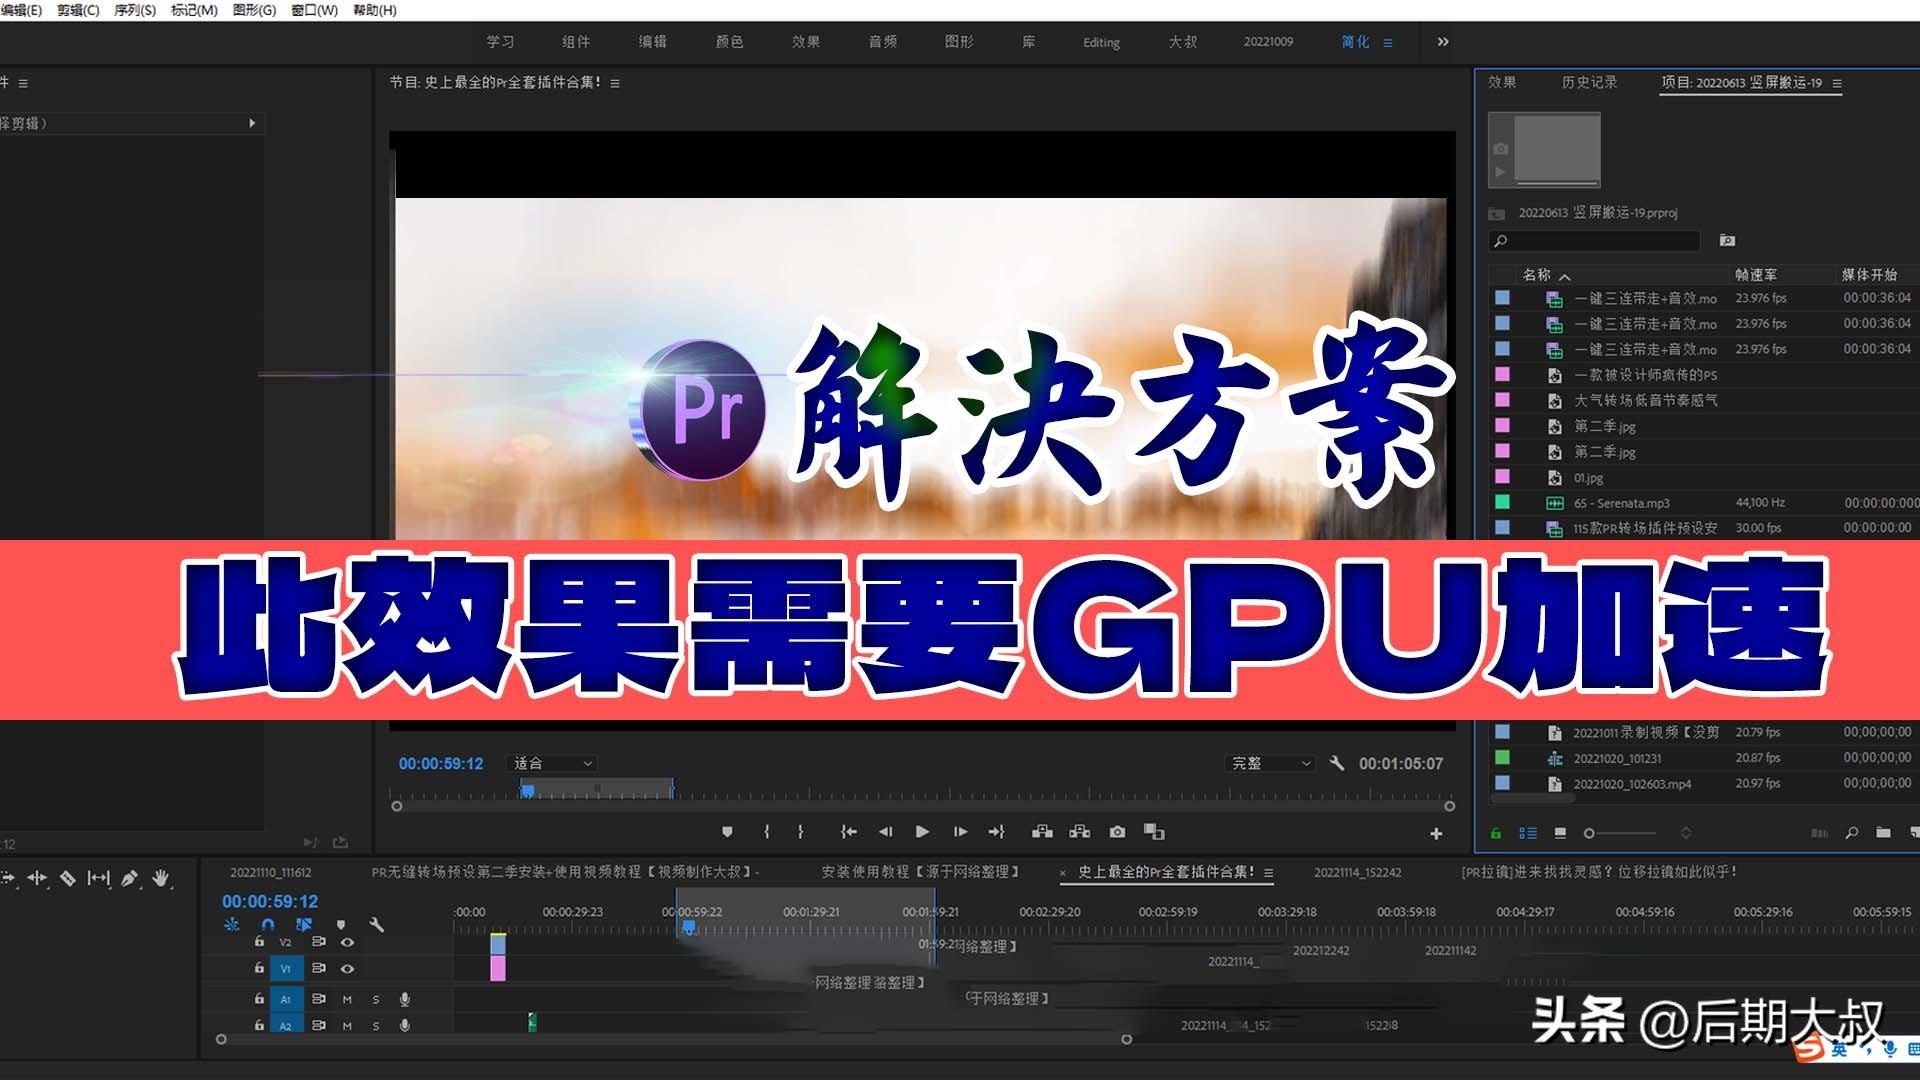Toggle lock on track A1

259,998
